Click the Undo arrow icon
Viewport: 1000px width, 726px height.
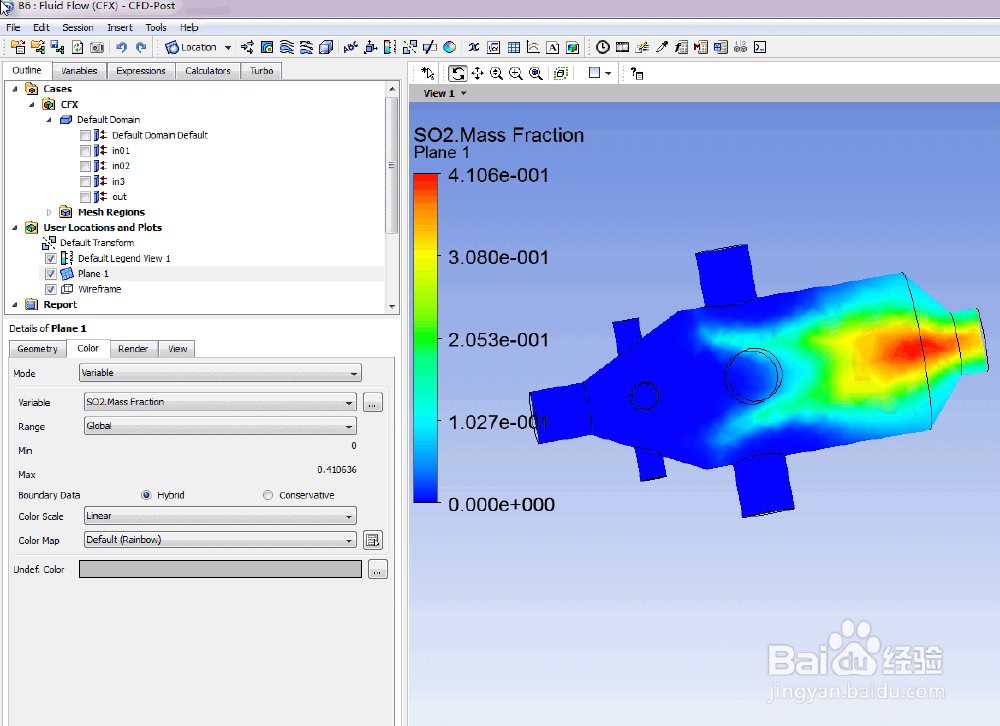tap(121, 47)
